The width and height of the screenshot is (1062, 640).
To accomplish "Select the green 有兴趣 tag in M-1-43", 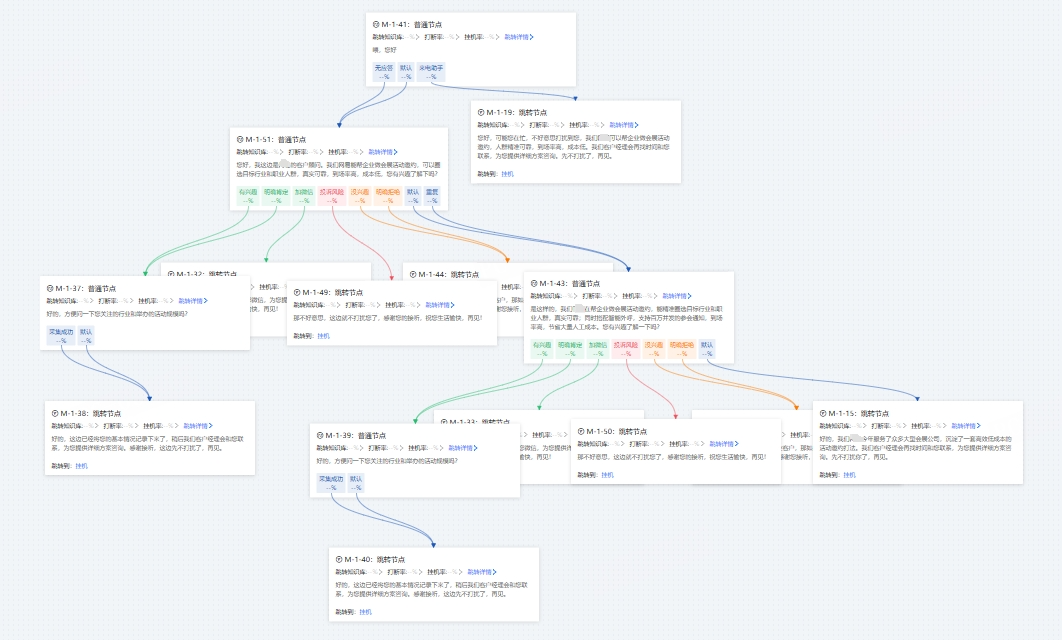I will (542, 349).
